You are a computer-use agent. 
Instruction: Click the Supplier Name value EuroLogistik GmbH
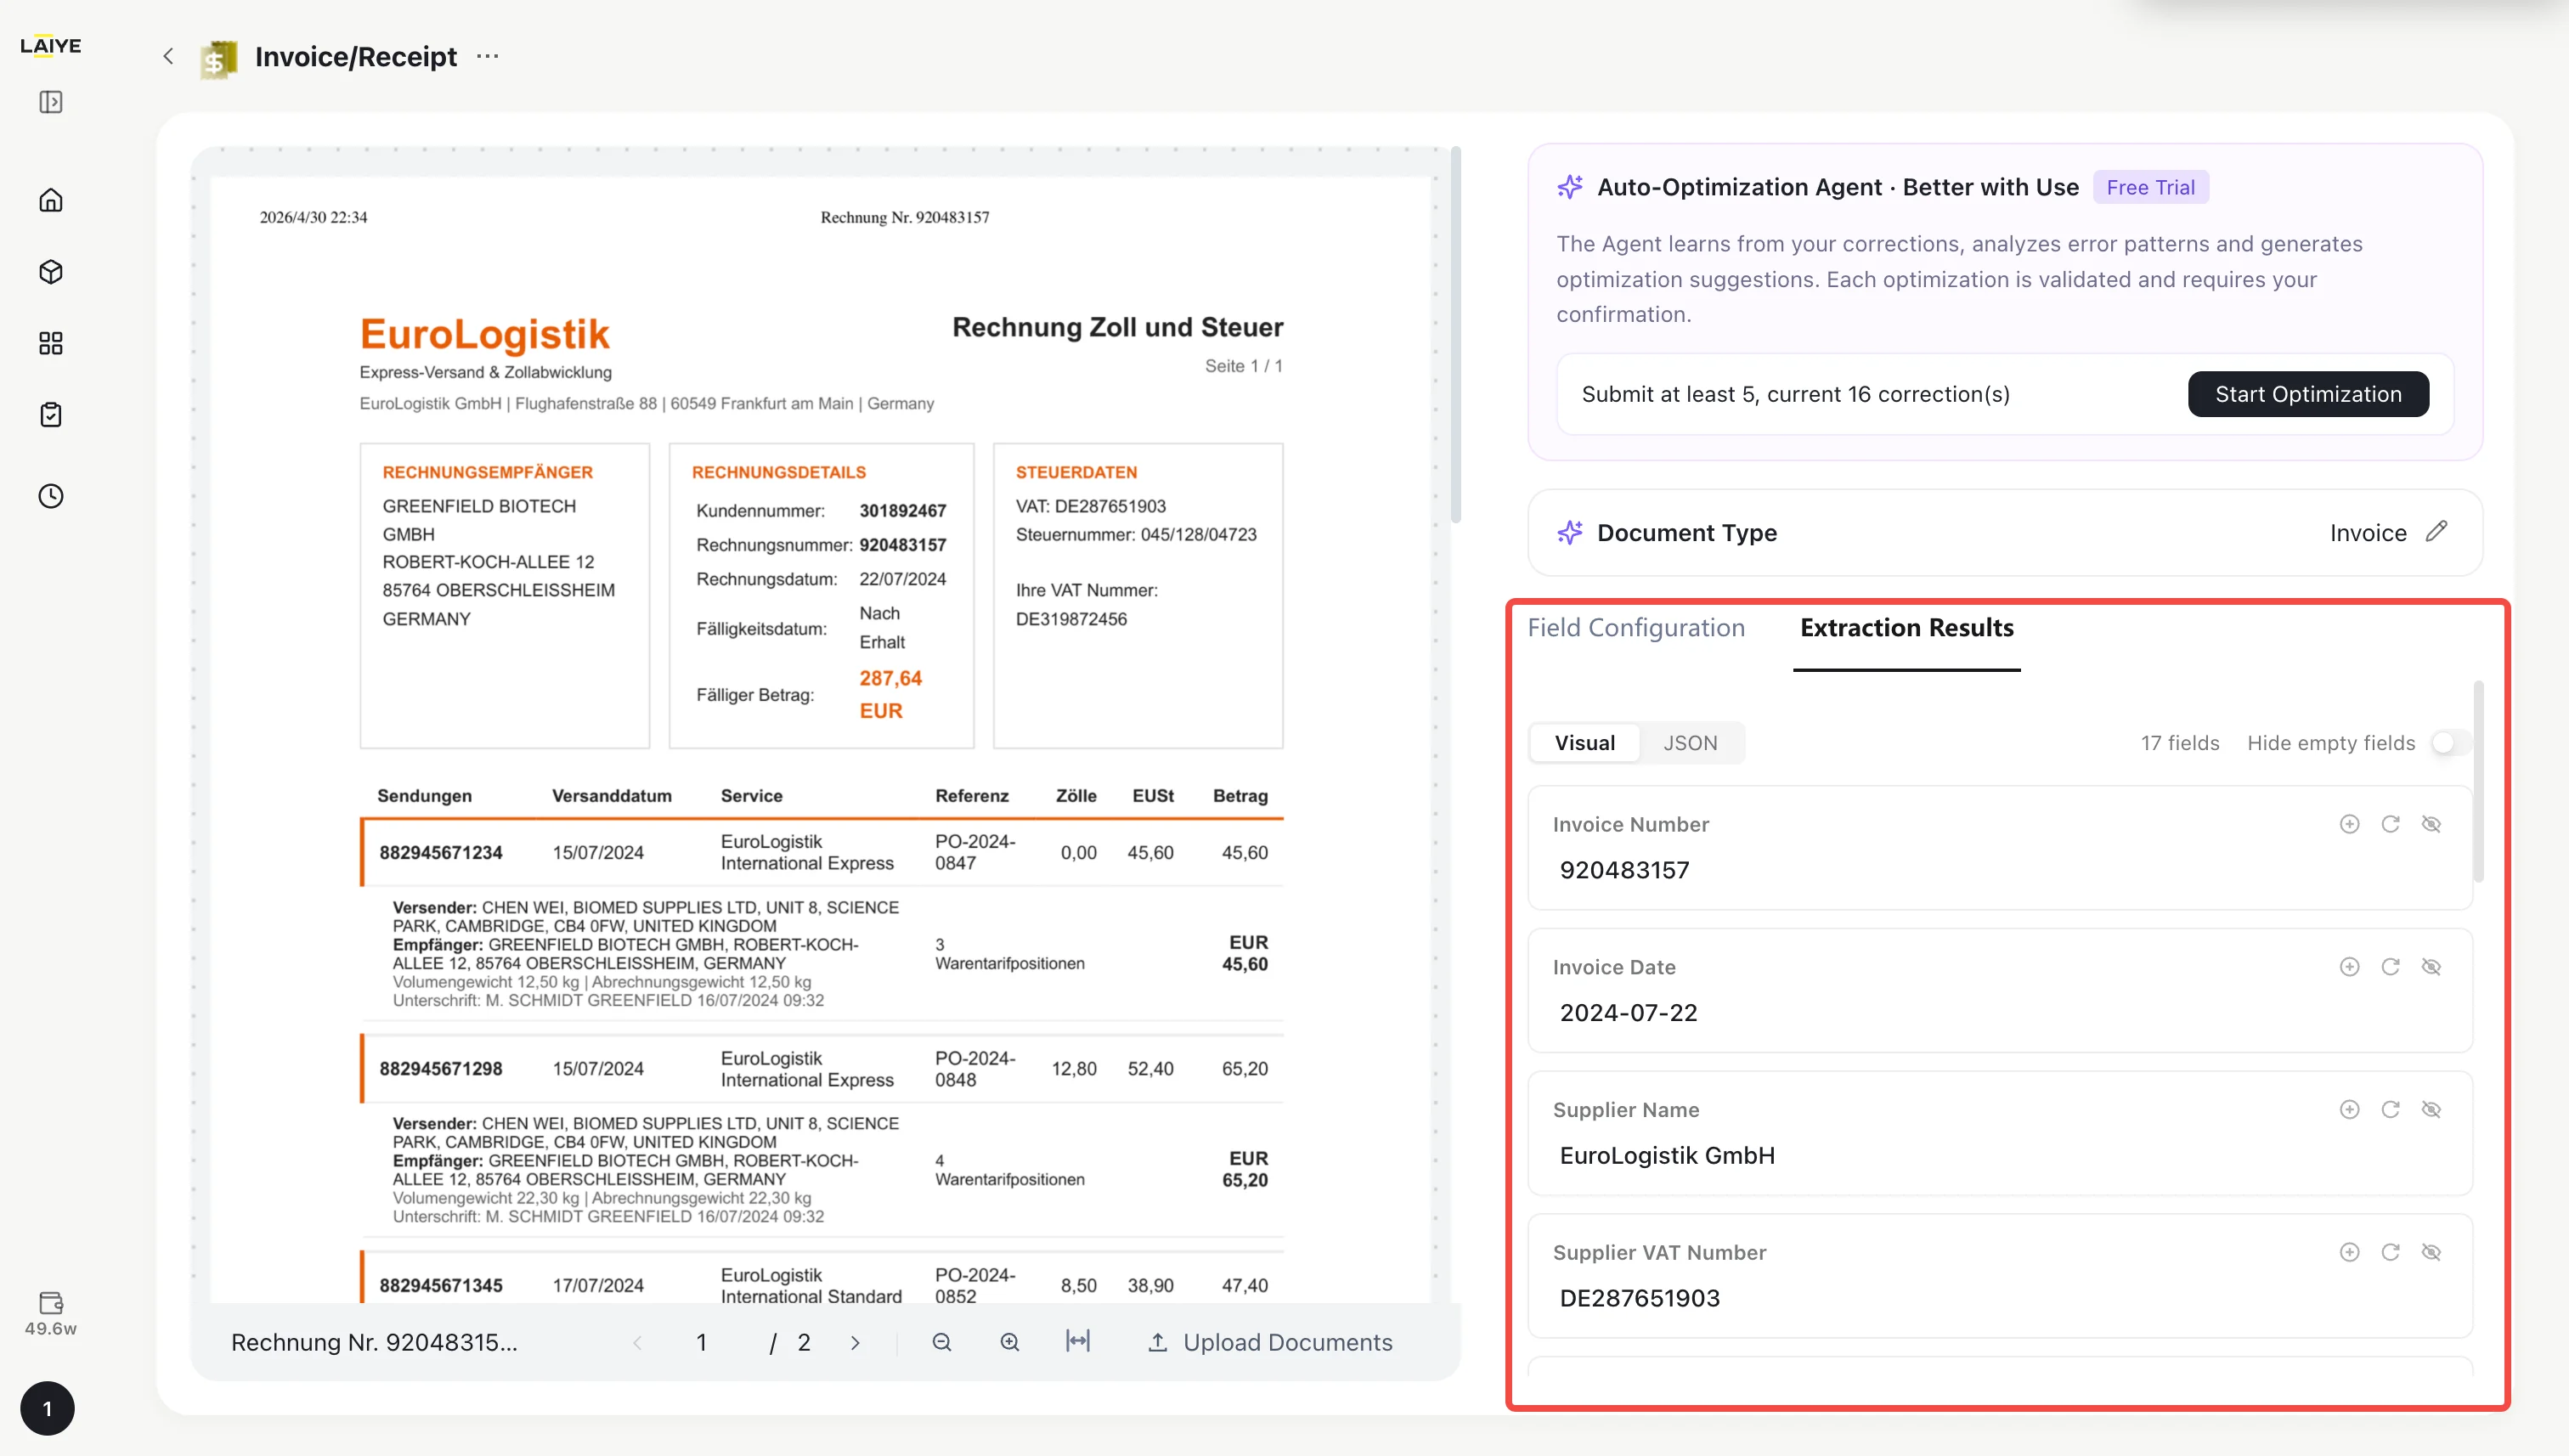pos(1667,1155)
